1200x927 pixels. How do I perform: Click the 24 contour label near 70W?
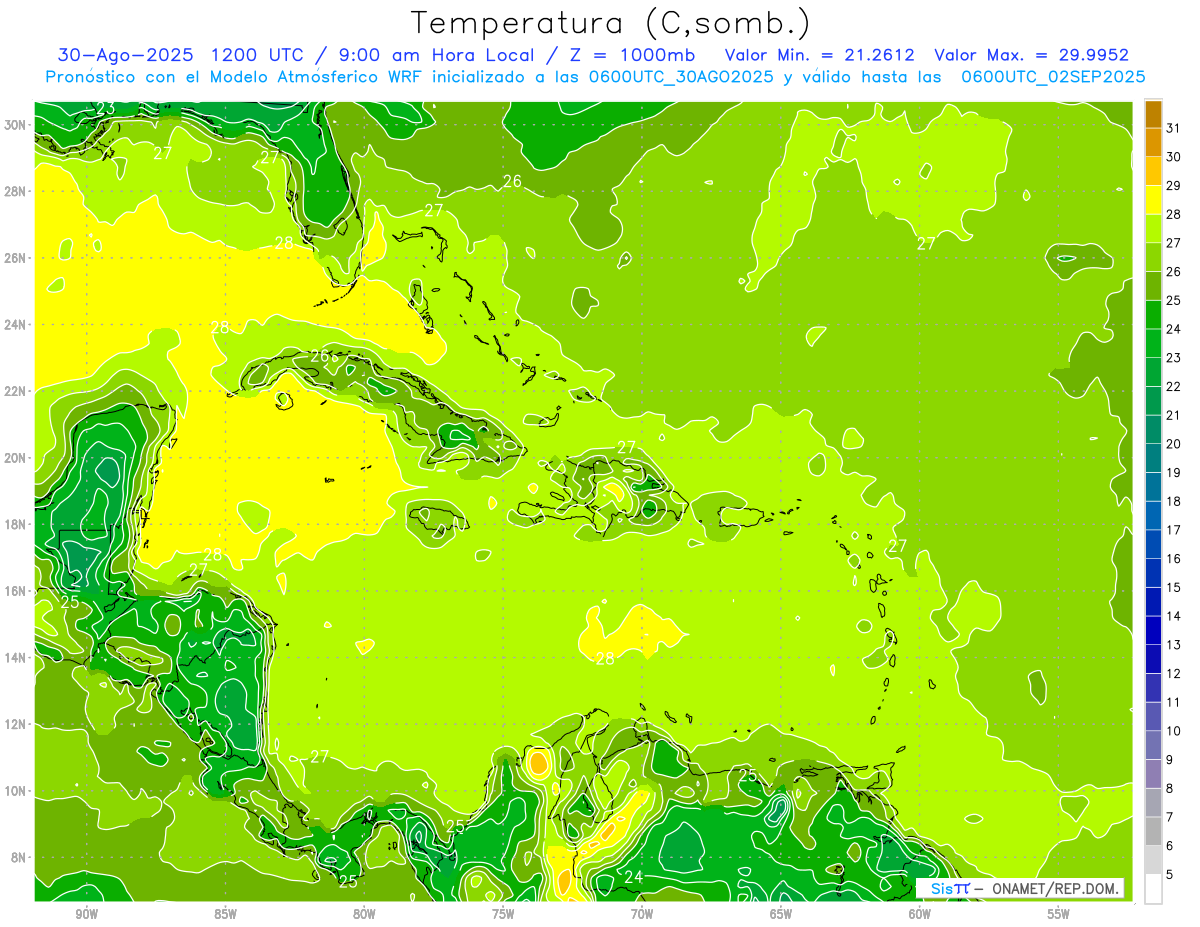pos(633,877)
